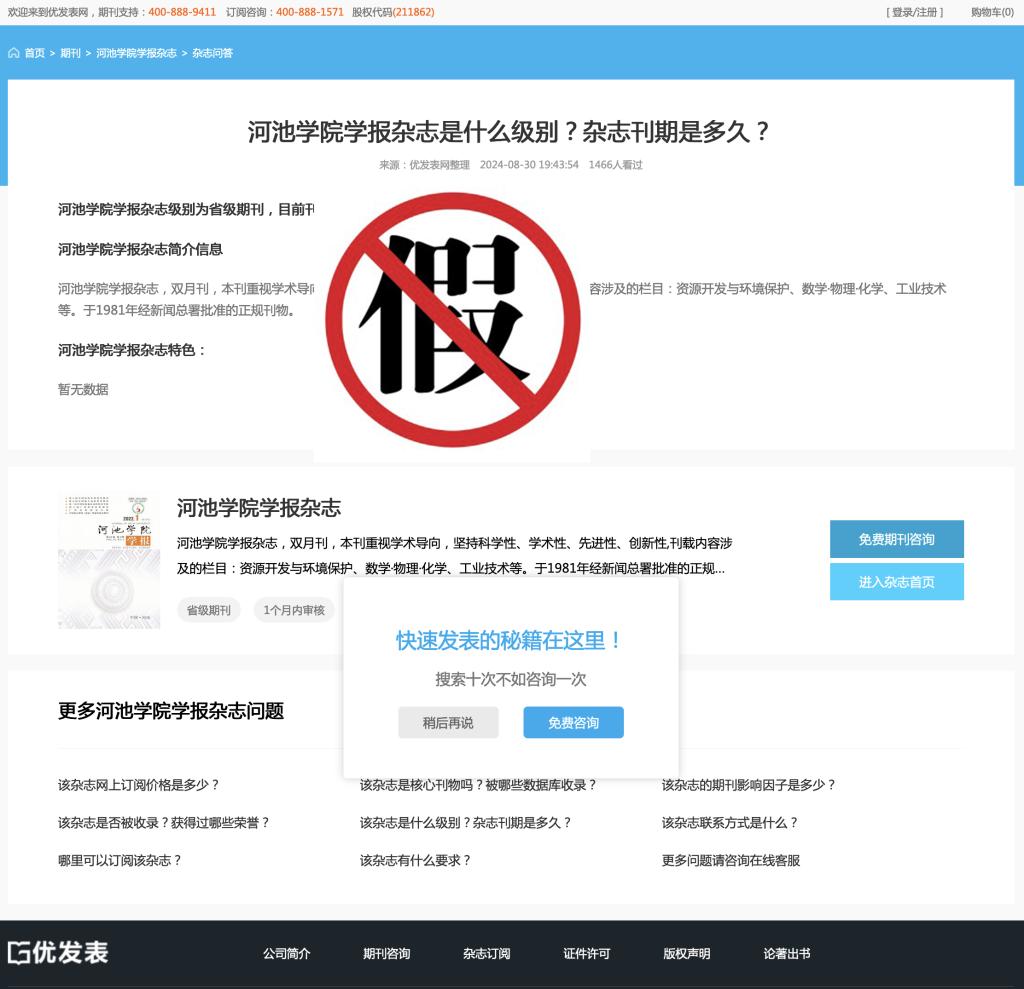This screenshot has width=1024, height=989.
Task: Open the 登录/注册 link
Action: coord(914,12)
